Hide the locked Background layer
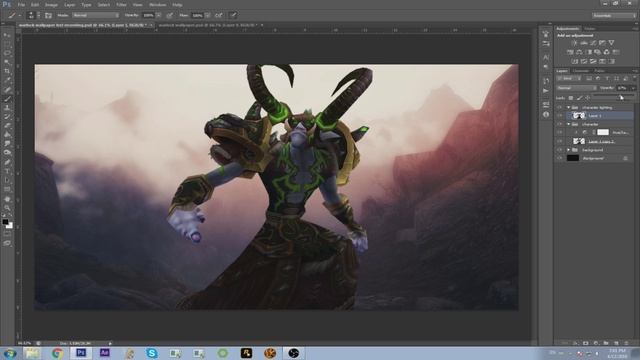The width and height of the screenshot is (640, 360). coord(560,158)
